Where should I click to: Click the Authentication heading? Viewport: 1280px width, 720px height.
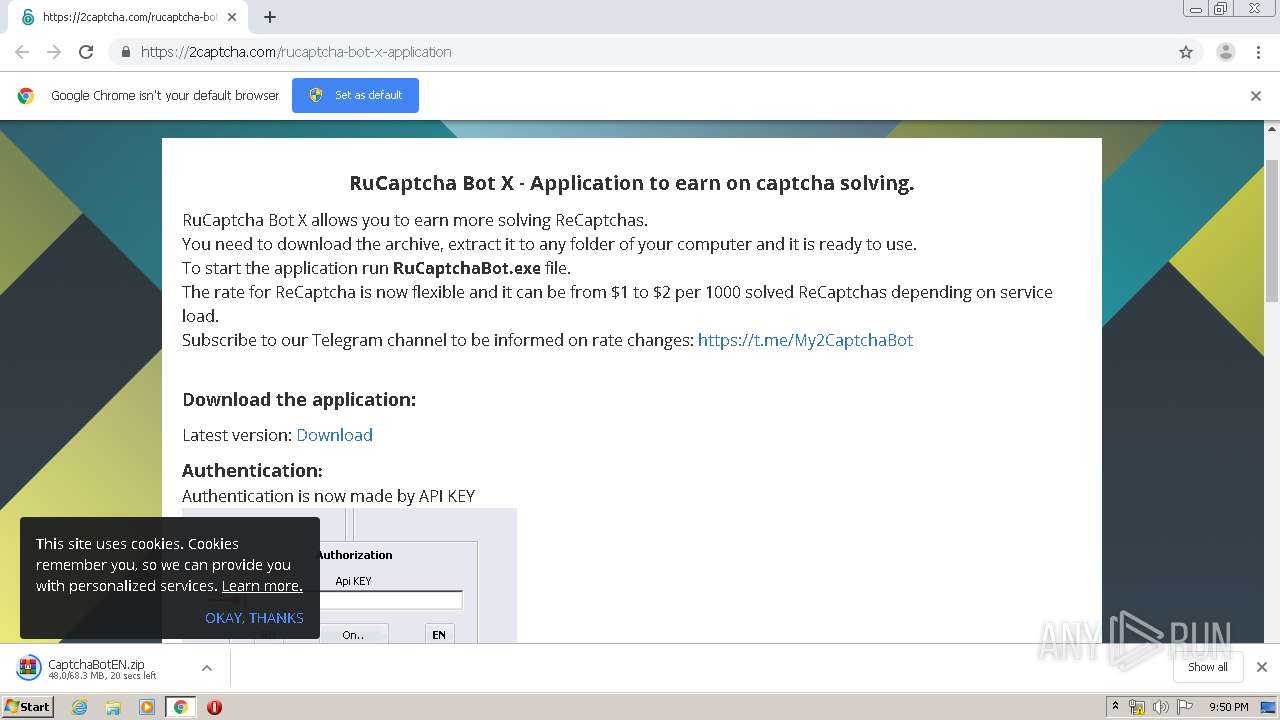(x=252, y=471)
